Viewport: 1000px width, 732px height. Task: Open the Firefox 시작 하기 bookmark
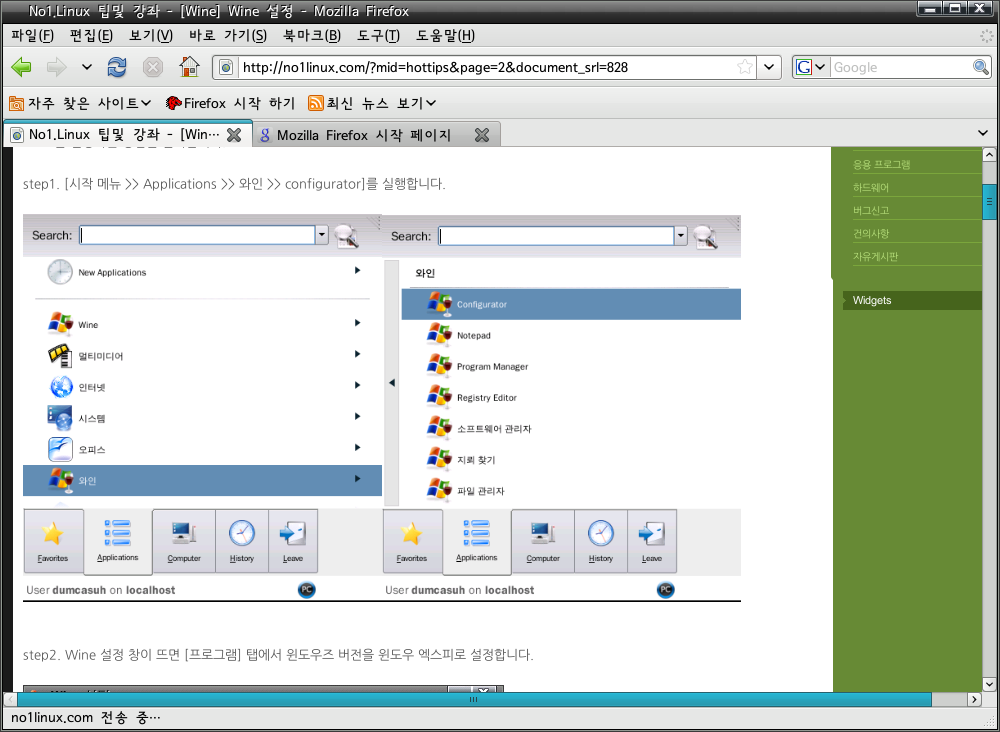pos(230,103)
